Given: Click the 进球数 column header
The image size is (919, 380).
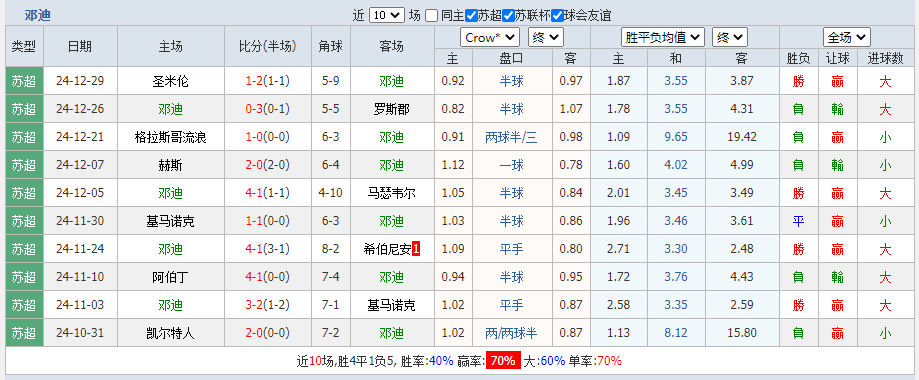Looking at the screenshot, I should pos(885,58).
